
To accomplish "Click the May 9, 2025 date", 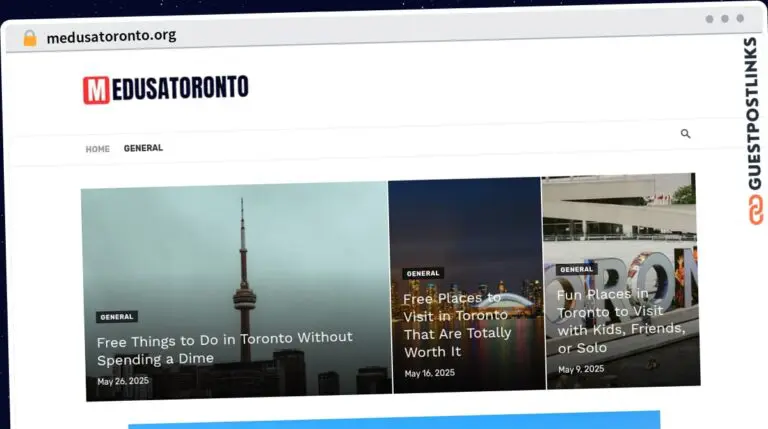I will [581, 369].
